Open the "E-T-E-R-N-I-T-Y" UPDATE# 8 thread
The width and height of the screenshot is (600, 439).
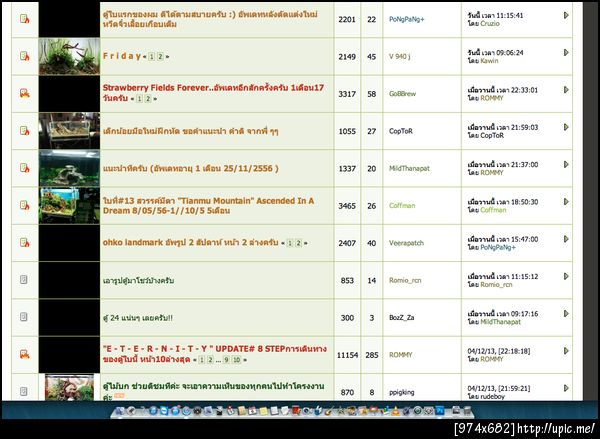click(215, 354)
